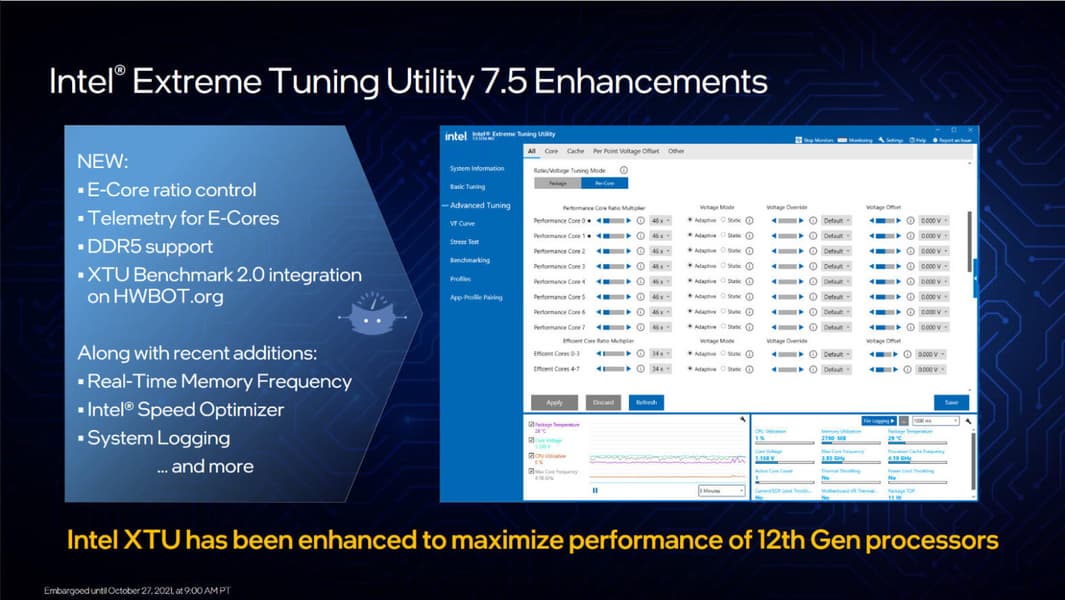The height and width of the screenshot is (600, 1065).
Task: Toggle Core Voltage graph checkbox
Action: coord(531,440)
